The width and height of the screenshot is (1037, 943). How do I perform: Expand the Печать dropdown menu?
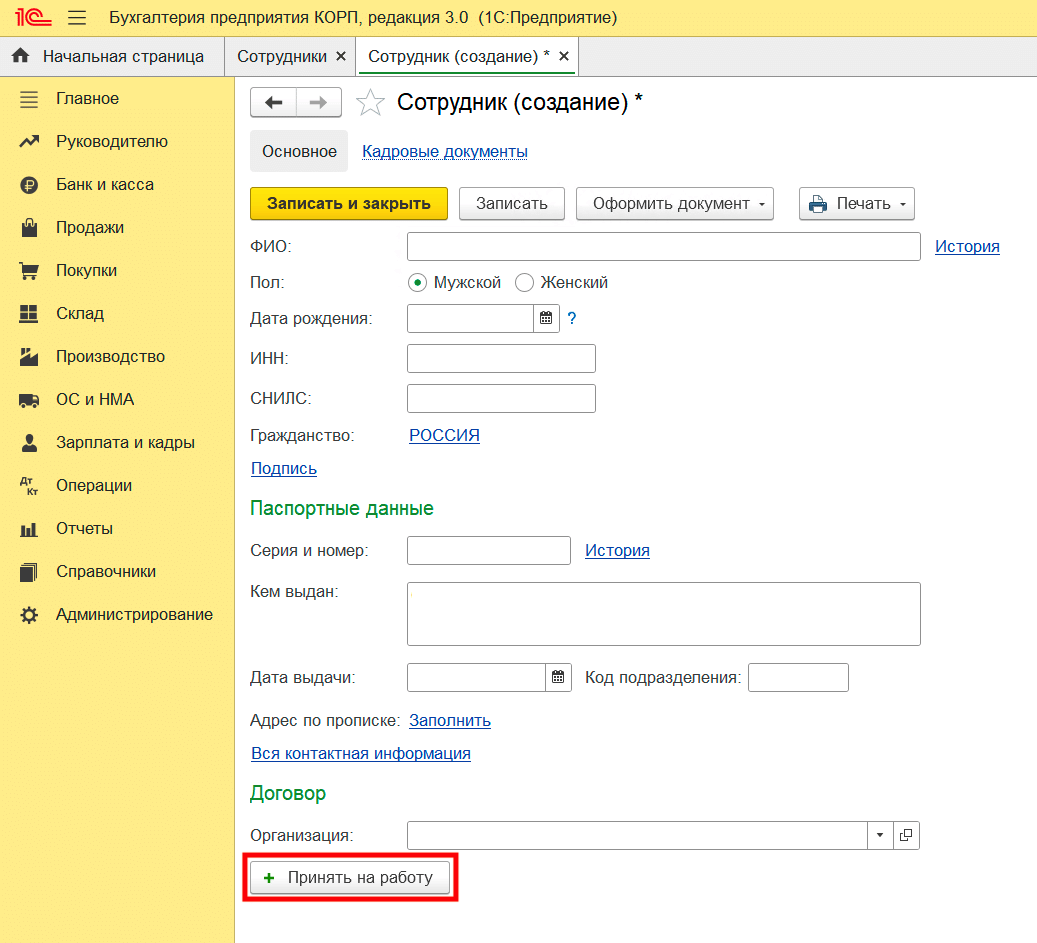(x=856, y=204)
